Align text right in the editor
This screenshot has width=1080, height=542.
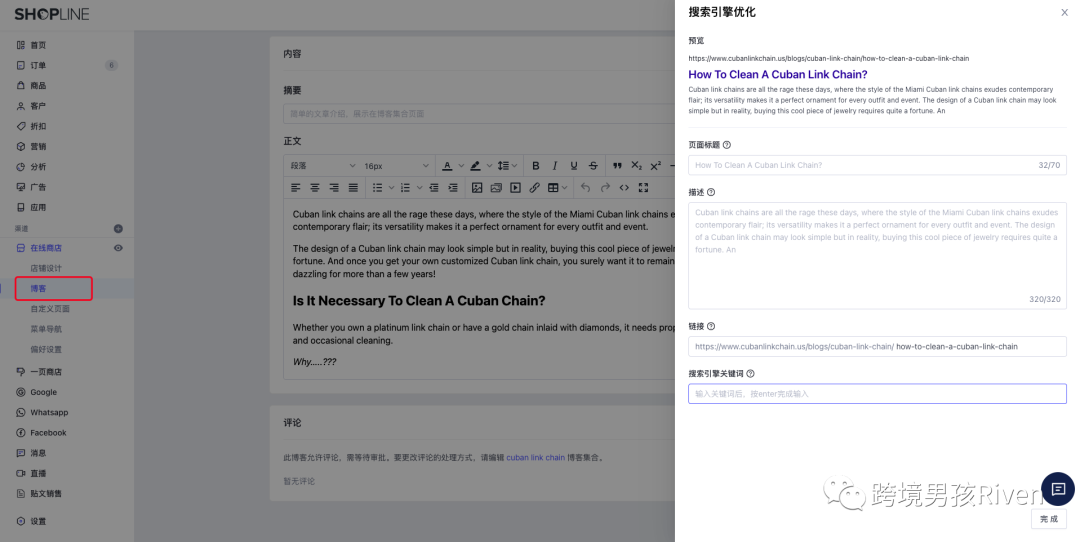(x=334, y=187)
